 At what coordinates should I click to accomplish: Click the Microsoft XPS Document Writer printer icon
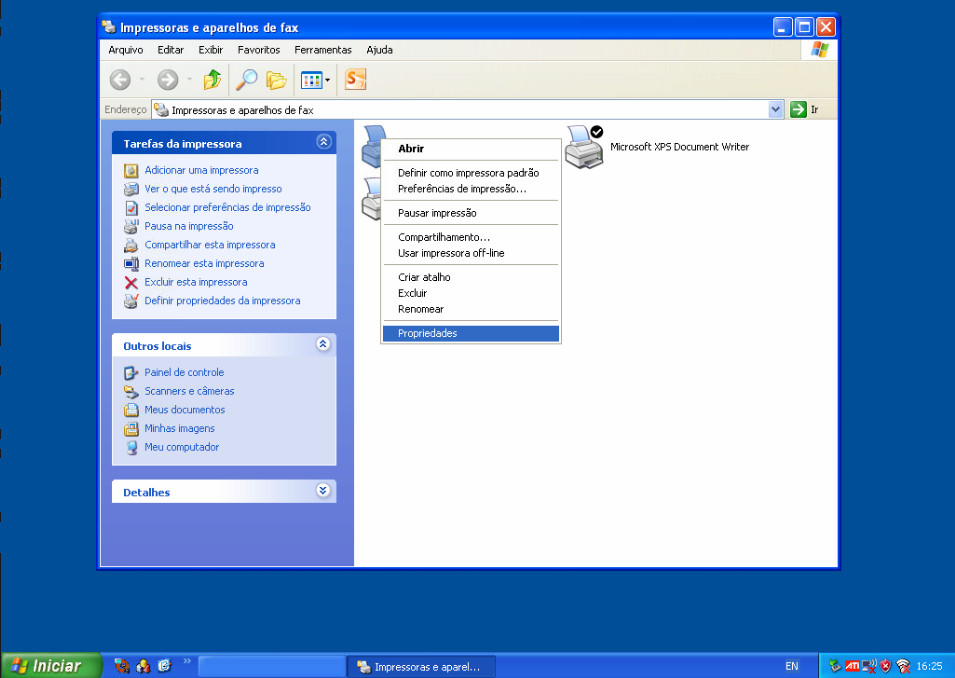pos(584,147)
